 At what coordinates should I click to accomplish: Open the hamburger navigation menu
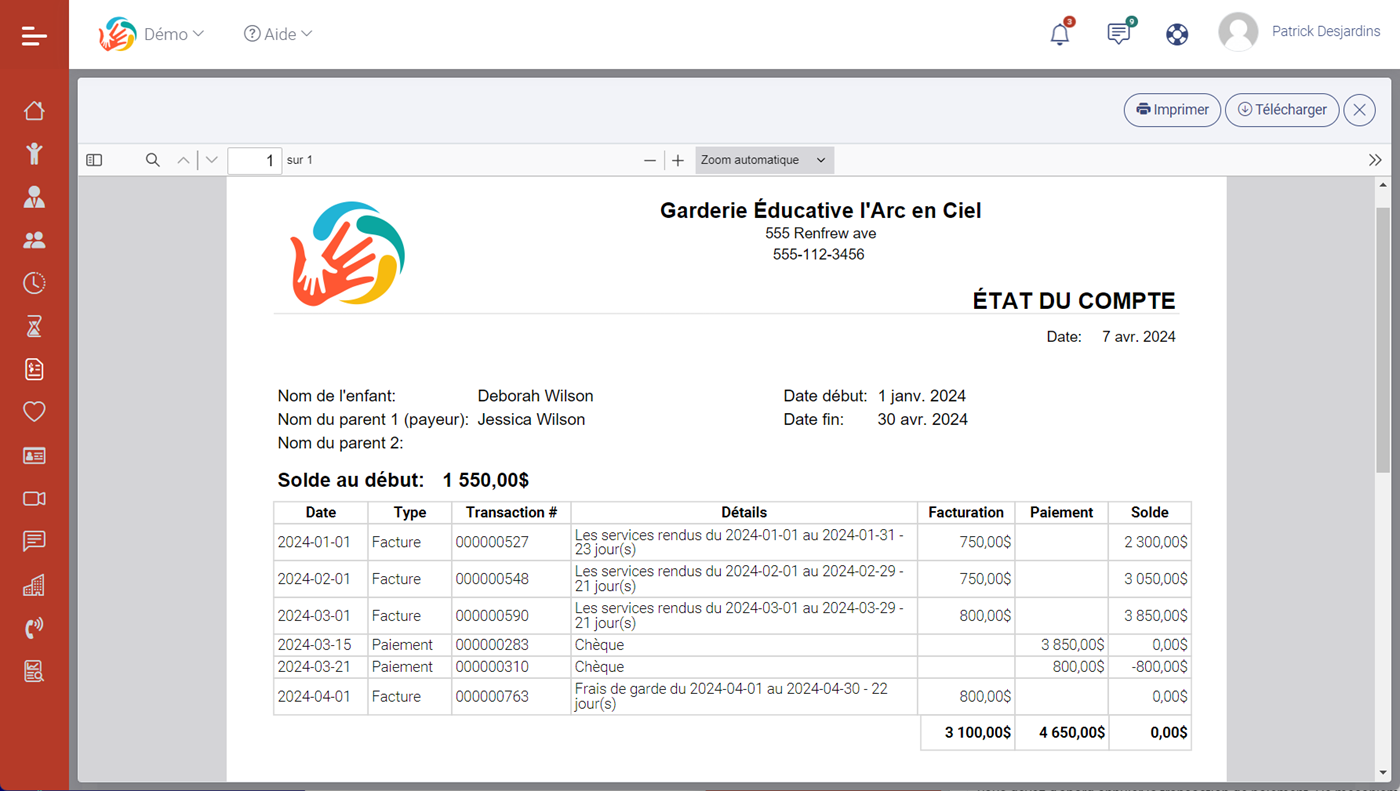(34, 36)
